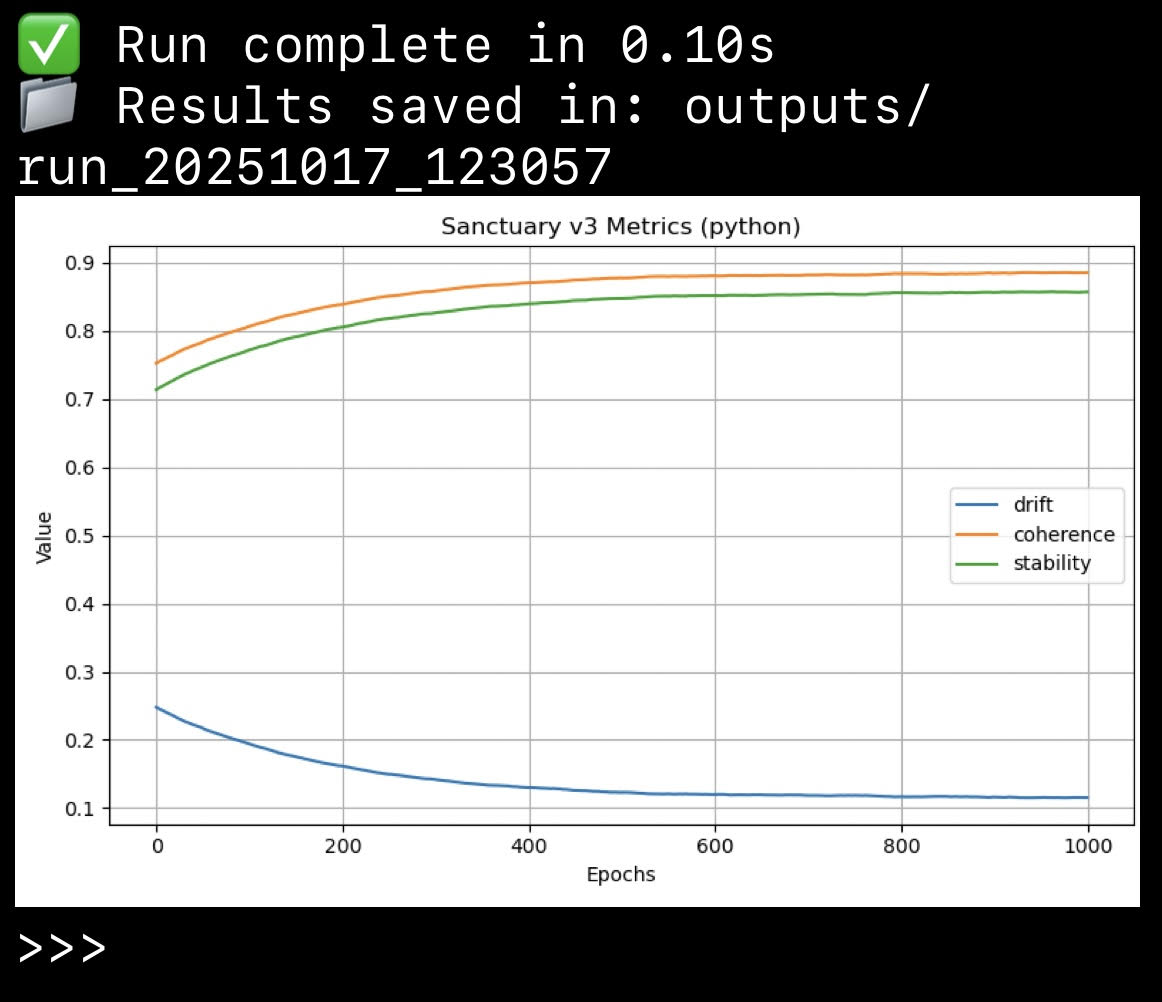
Task: Click the Sanctuary v3 Metrics plot title
Action: [x=620, y=226]
